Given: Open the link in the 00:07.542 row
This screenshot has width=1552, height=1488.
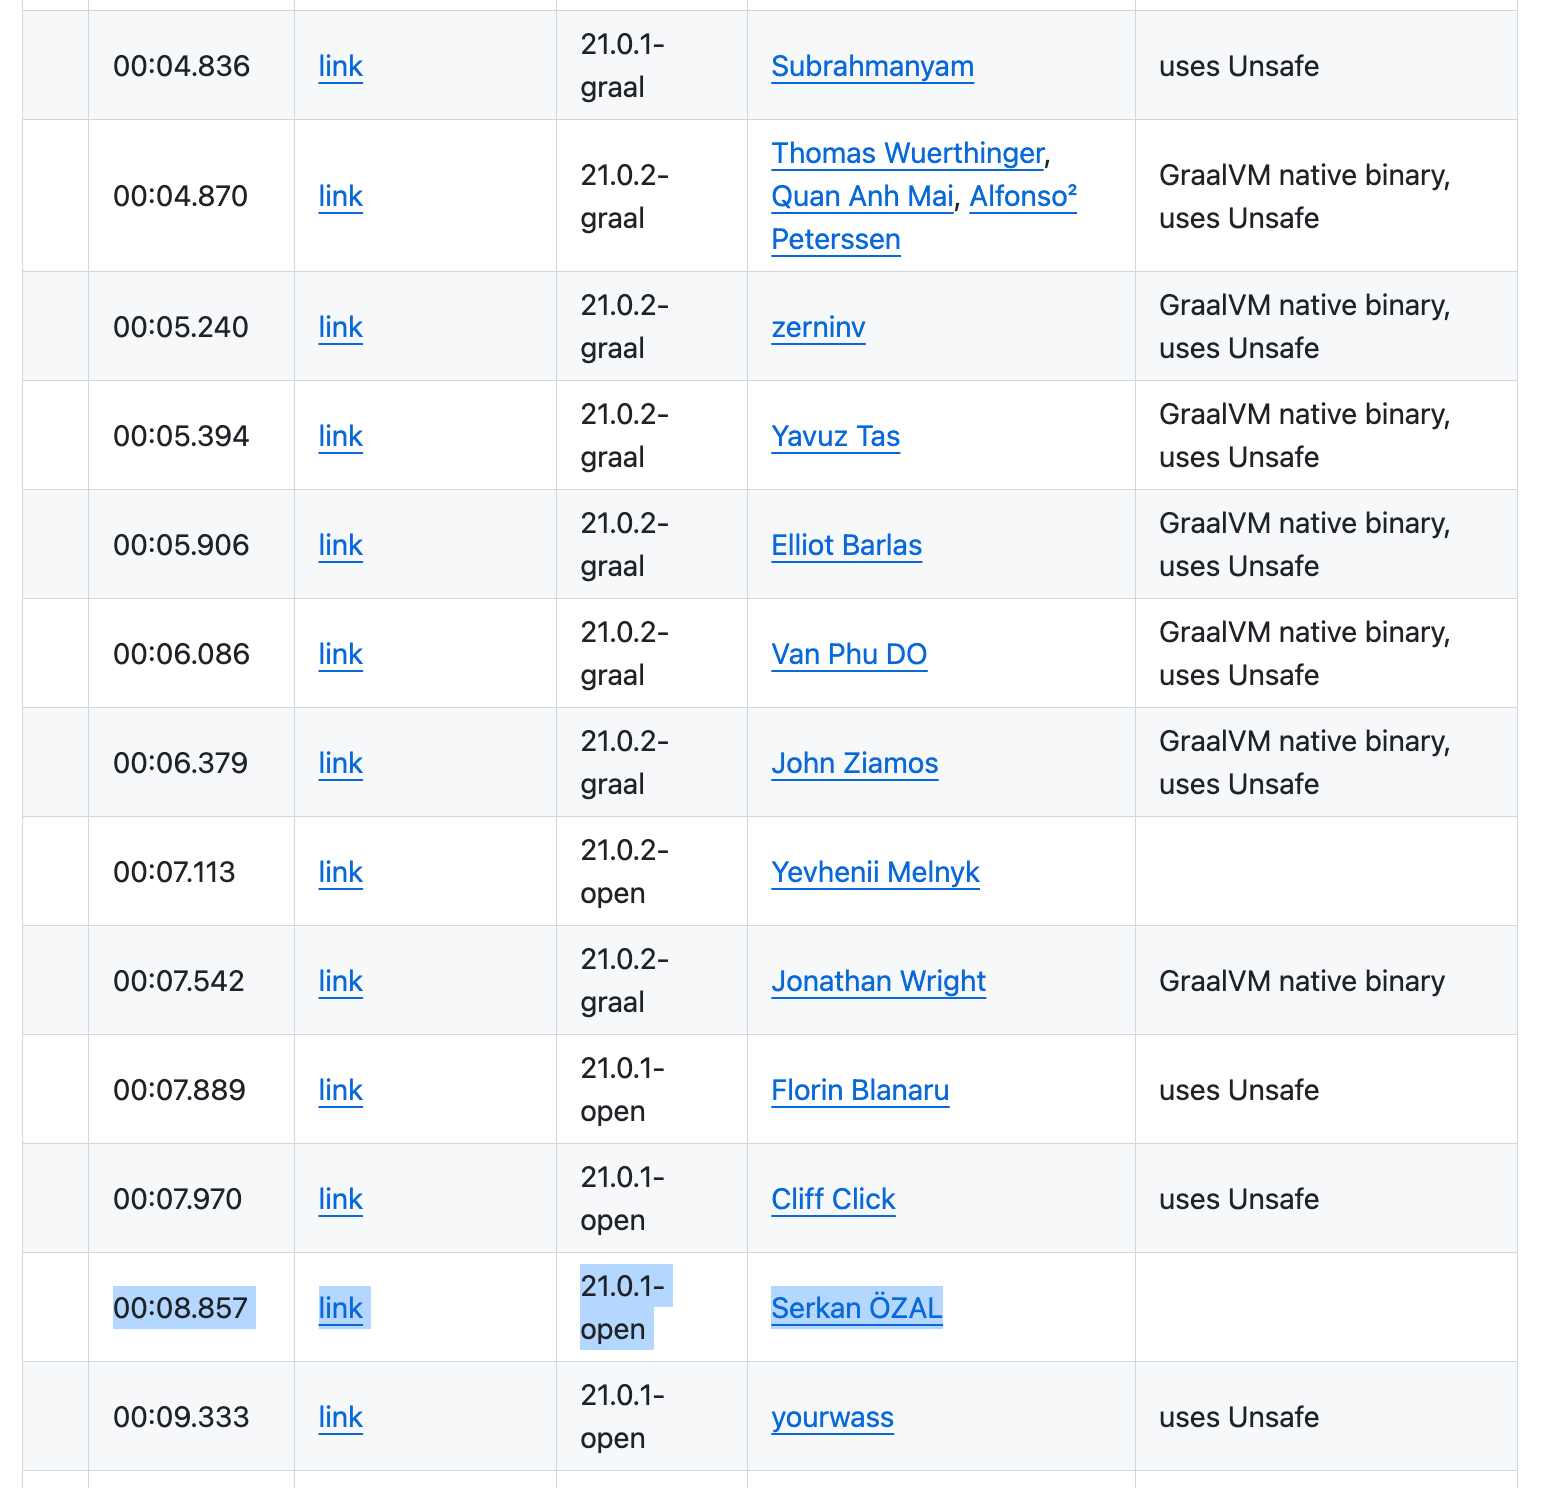Looking at the screenshot, I should (340, 981).
